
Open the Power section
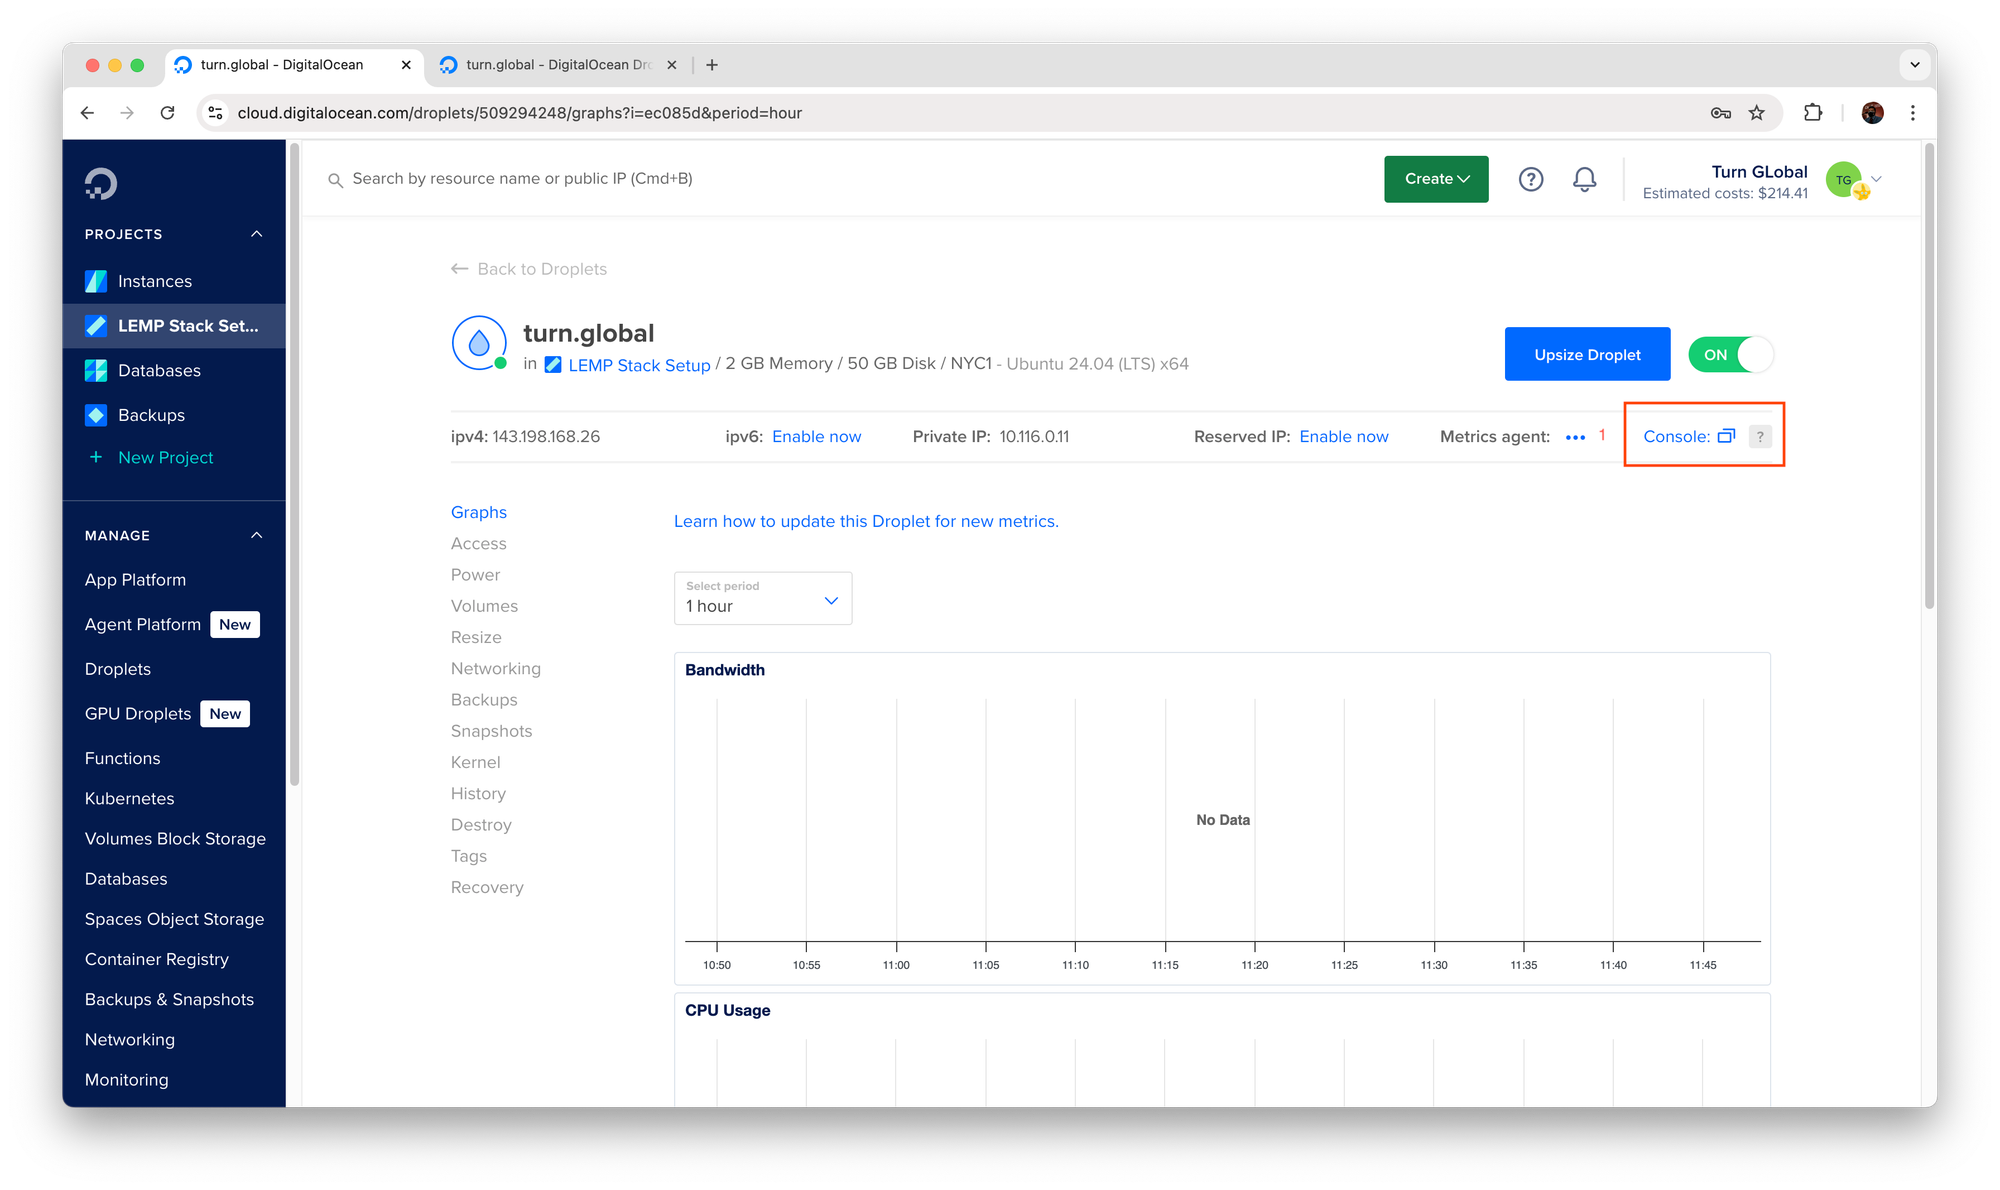pos(476,575)
